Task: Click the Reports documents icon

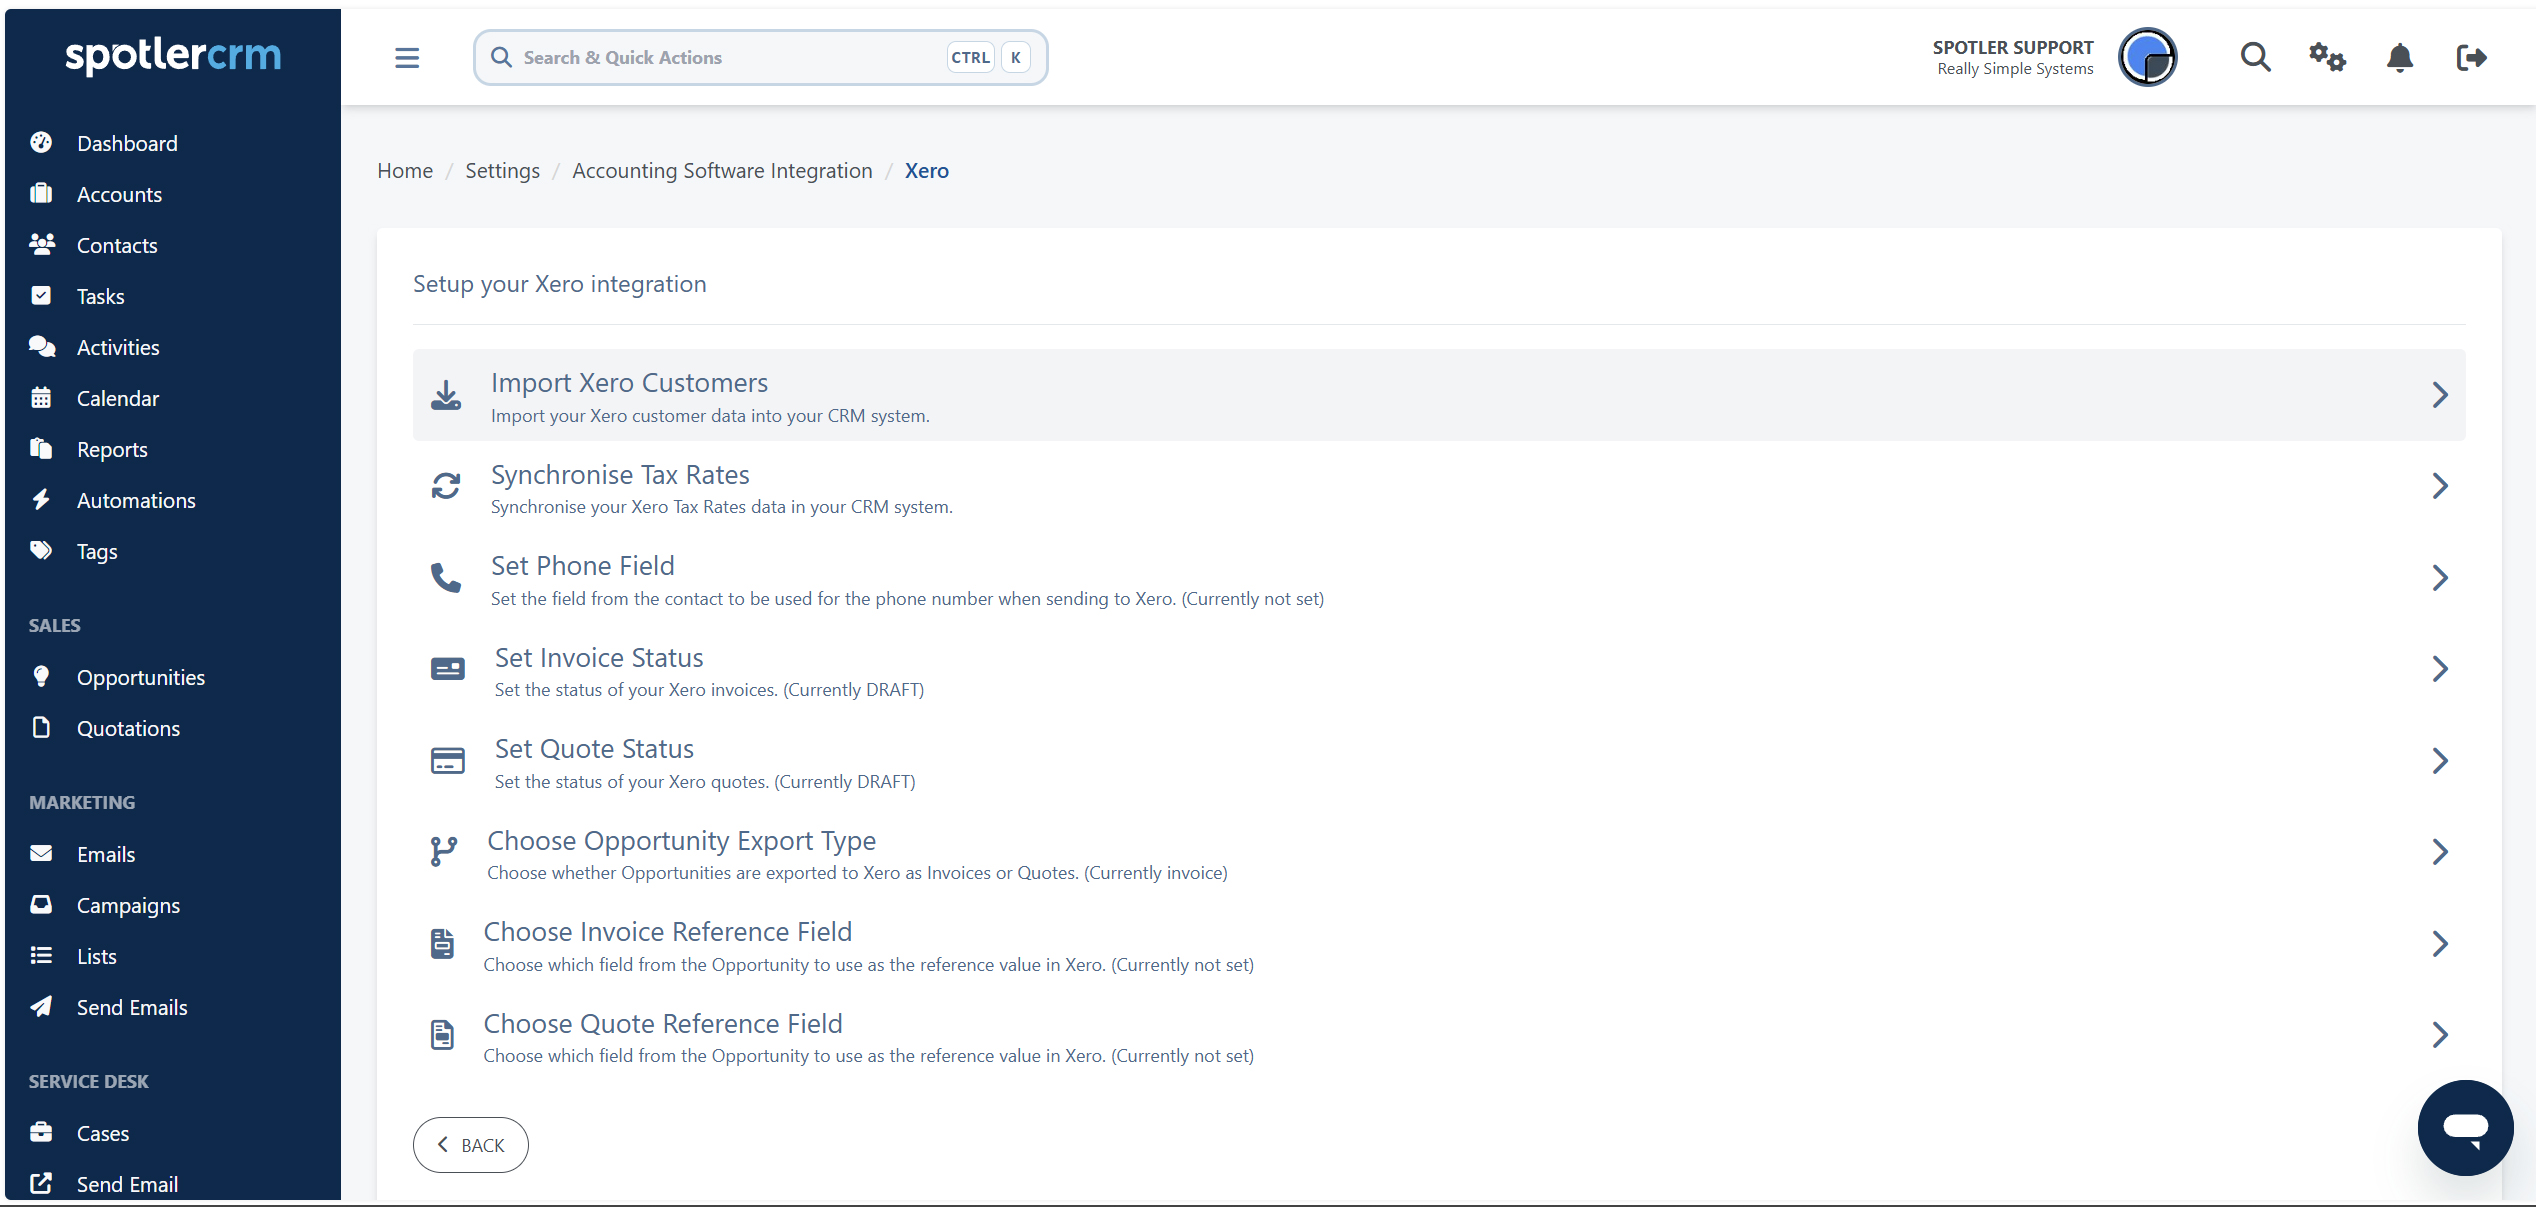Action: 41,448
